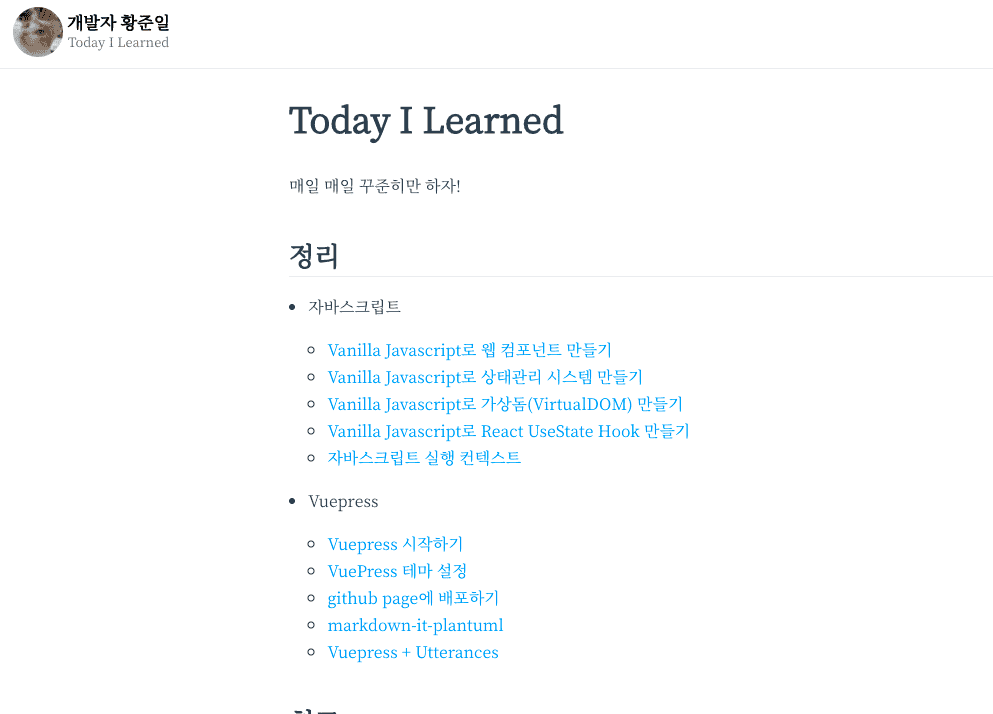
Task: Click the Today I Learned main heading
Action: [x=426, y=120]
